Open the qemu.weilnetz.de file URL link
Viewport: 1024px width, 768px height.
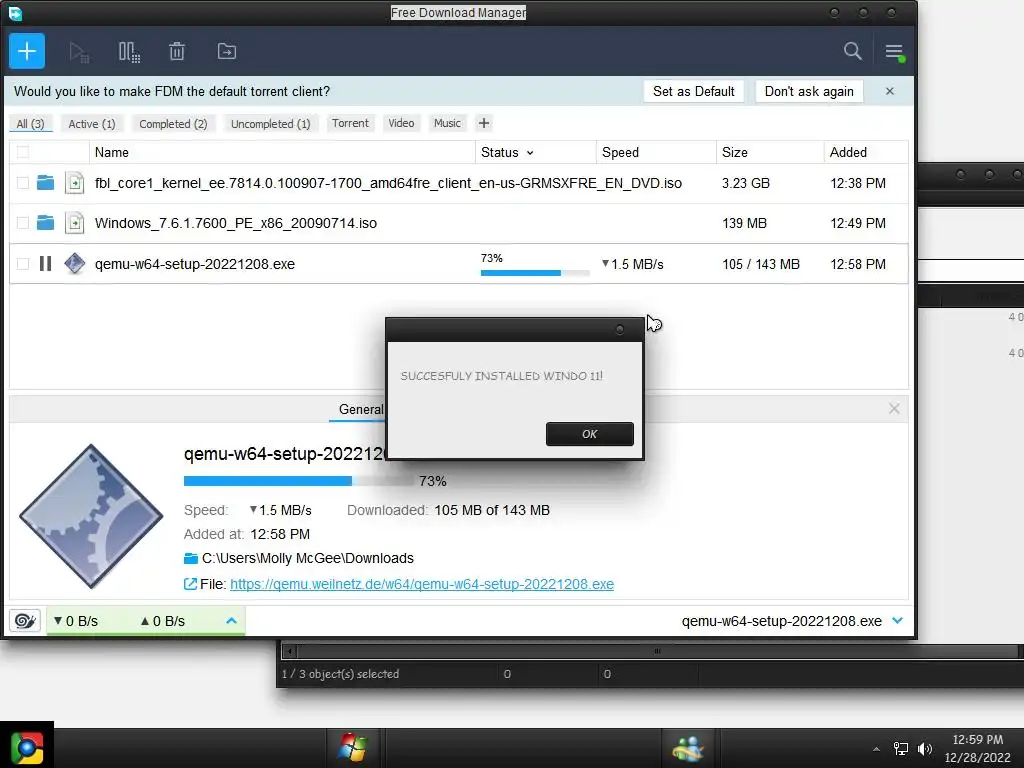[x=422, y=584]
